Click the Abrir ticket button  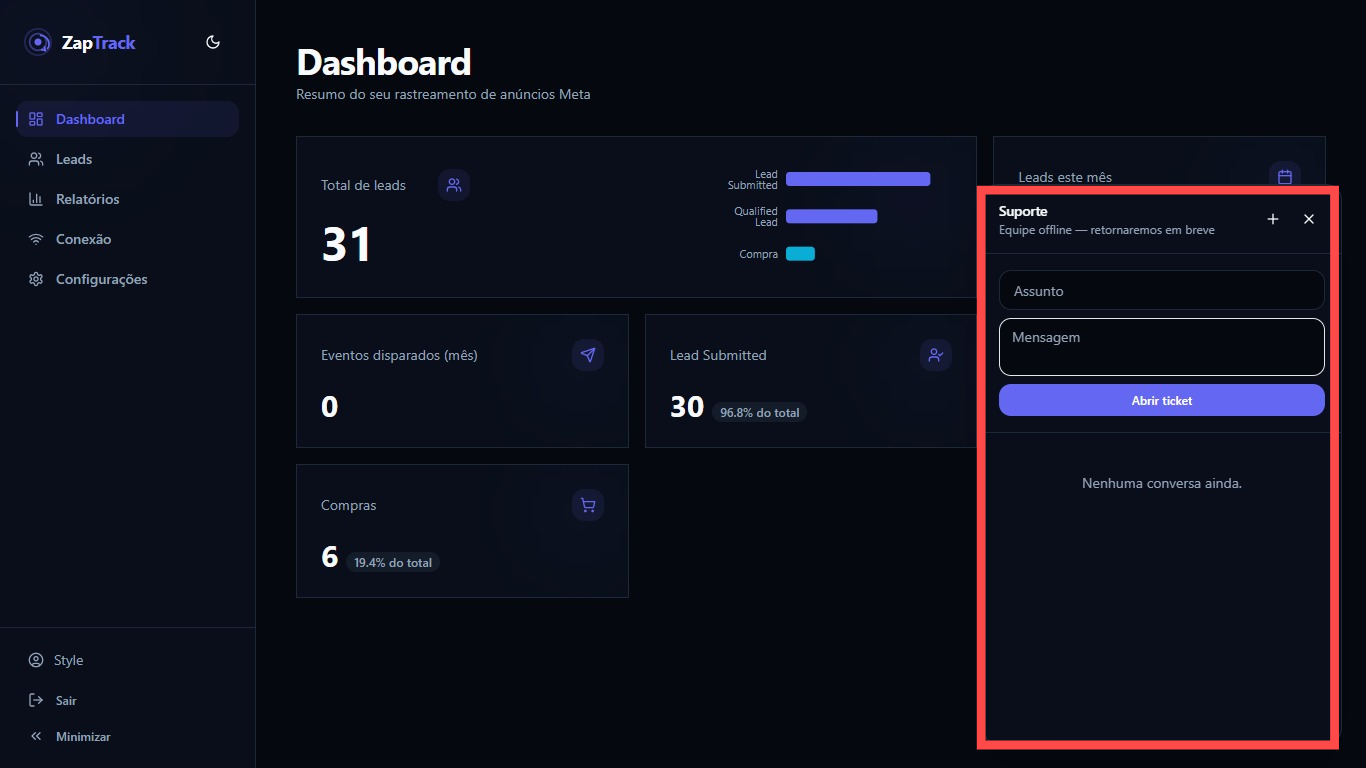click(1162, 400)
